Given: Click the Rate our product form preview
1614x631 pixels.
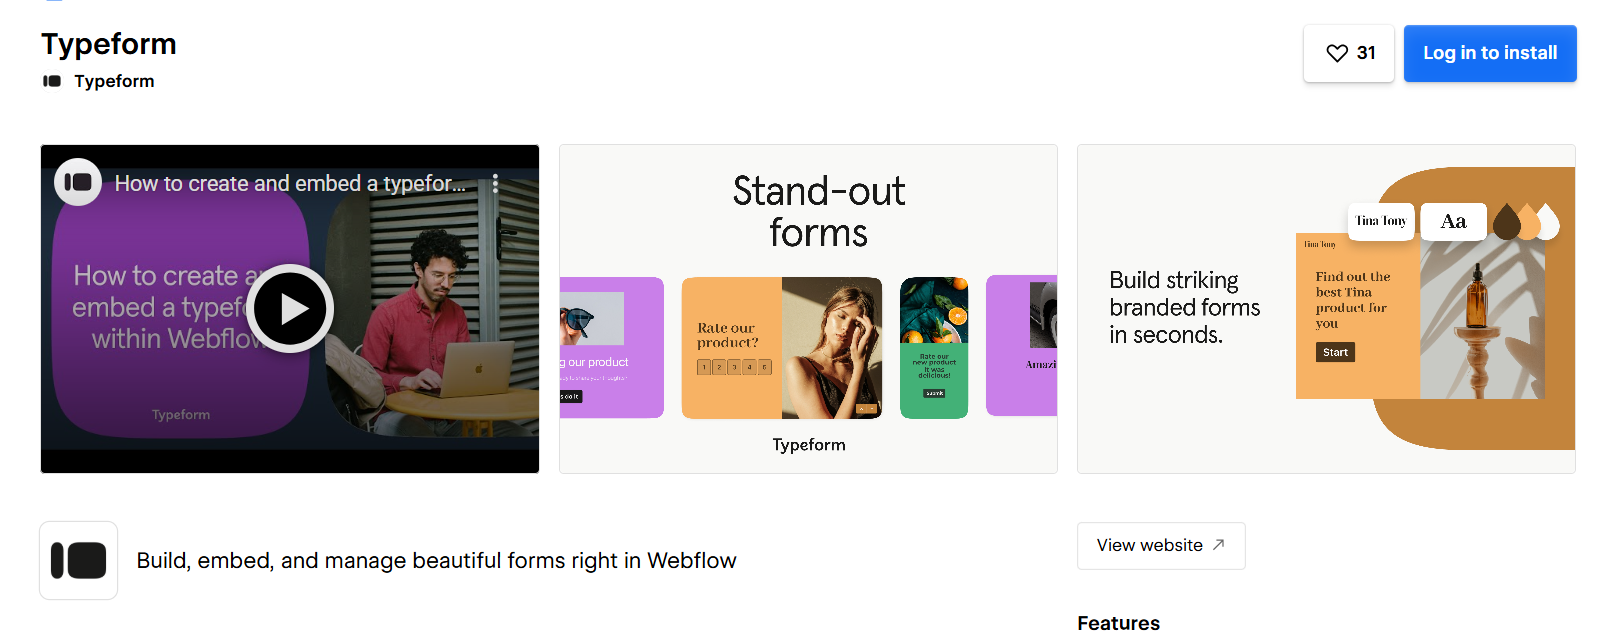Looking at the screenshot, I should point(781,347).
